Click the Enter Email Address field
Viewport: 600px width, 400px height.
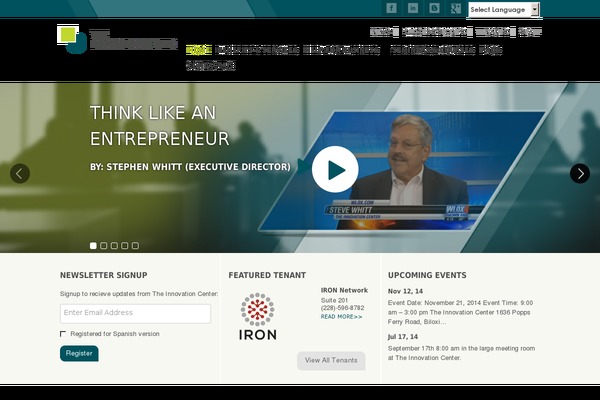pyautogui.click(x=135, y=313)
